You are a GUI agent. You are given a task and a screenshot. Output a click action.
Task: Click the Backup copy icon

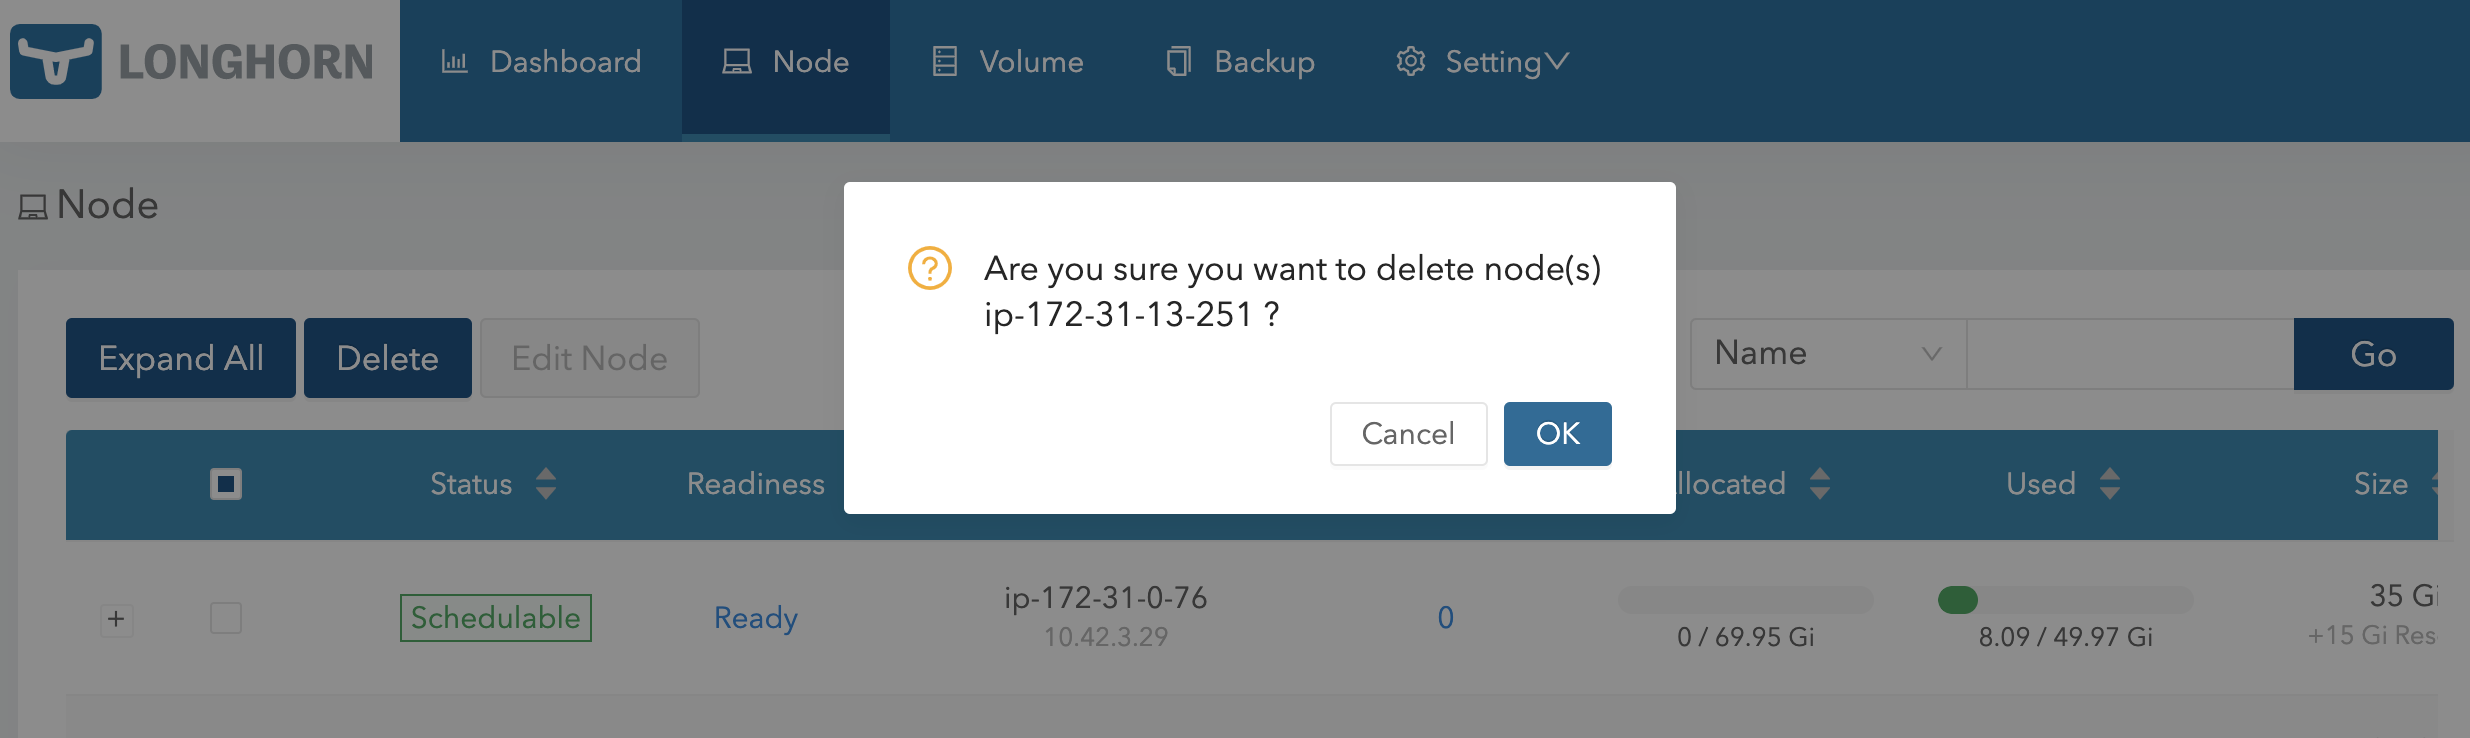point(1180,61)
